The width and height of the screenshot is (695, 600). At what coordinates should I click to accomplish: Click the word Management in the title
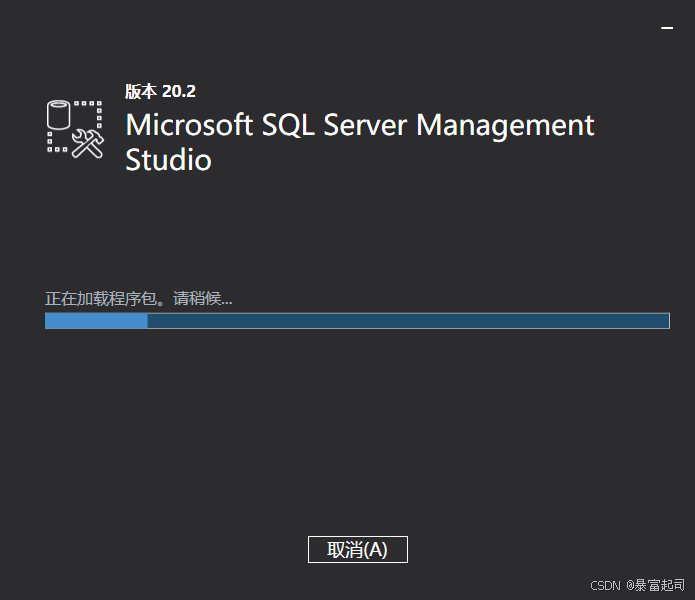pyautogui.click(x=505, y=126)
